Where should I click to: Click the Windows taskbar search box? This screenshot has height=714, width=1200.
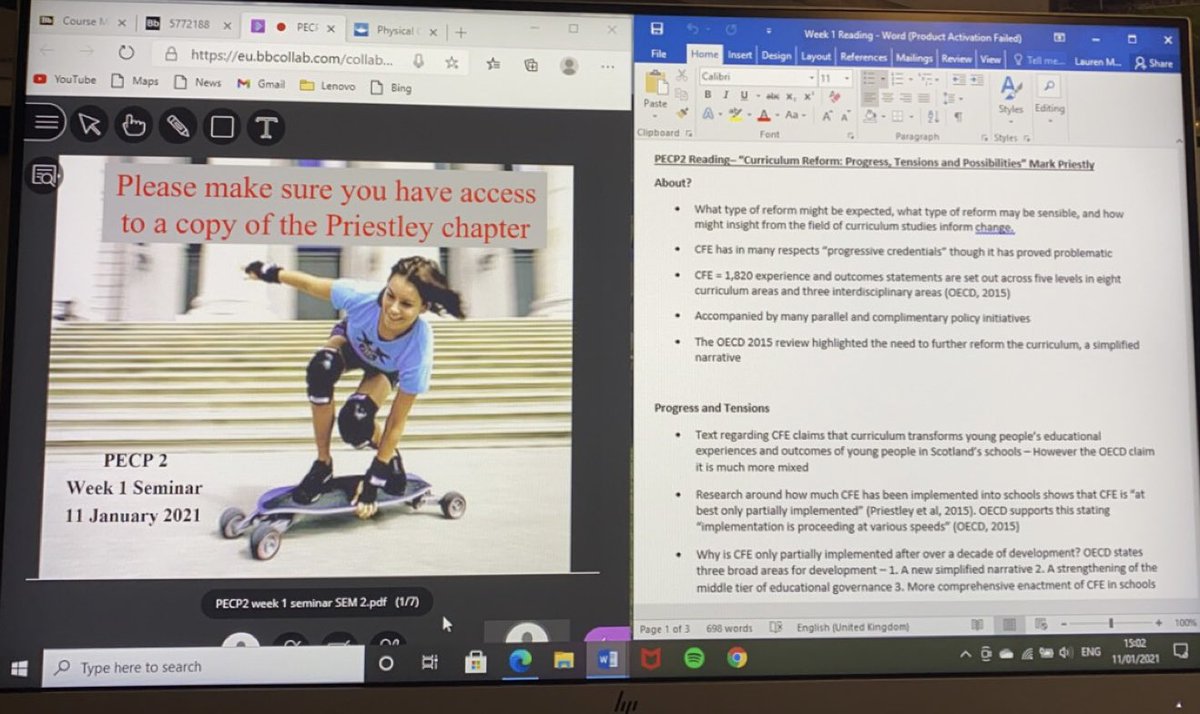(x=203, y=667)
